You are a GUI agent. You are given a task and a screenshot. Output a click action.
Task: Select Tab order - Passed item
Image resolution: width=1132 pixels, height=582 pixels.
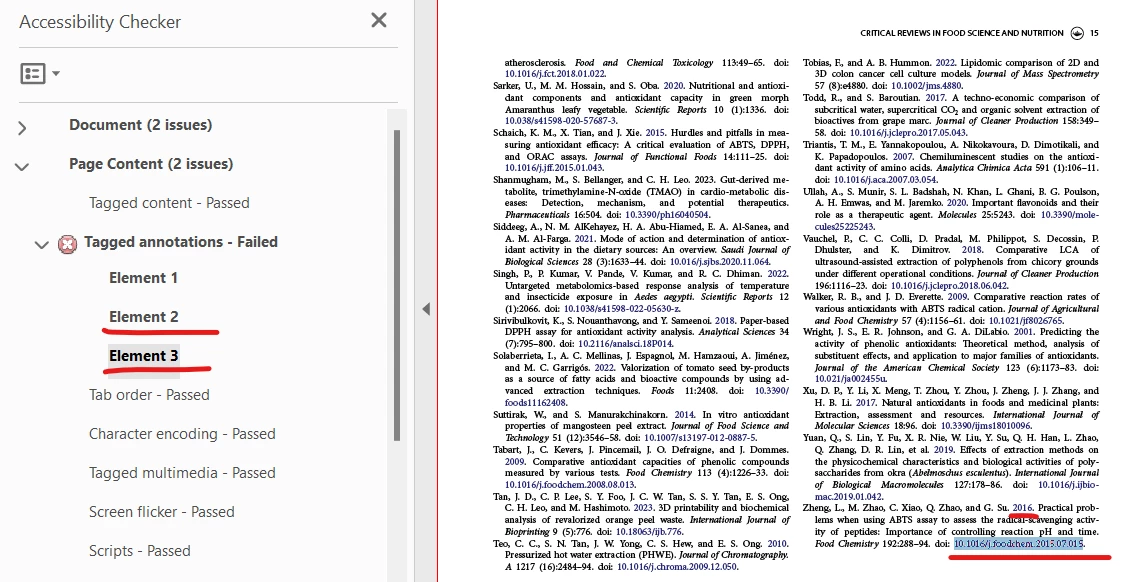[149, 395]
